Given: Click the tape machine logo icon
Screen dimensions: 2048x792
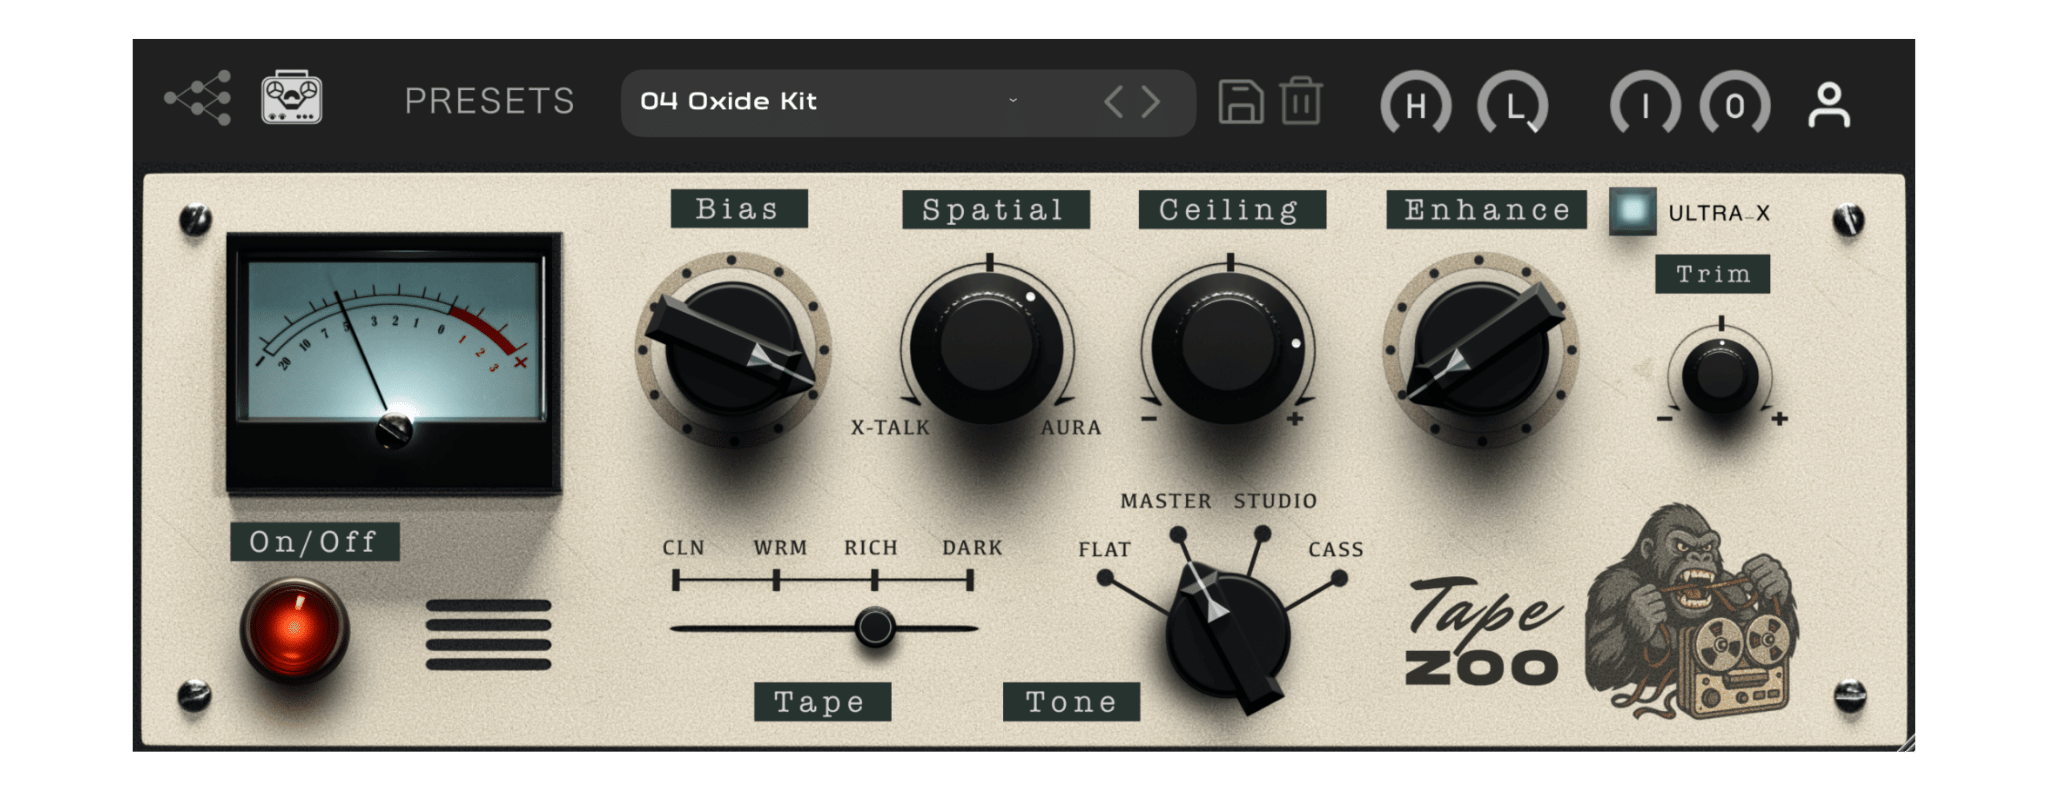Looking at the screenshot, I should 291,98.
